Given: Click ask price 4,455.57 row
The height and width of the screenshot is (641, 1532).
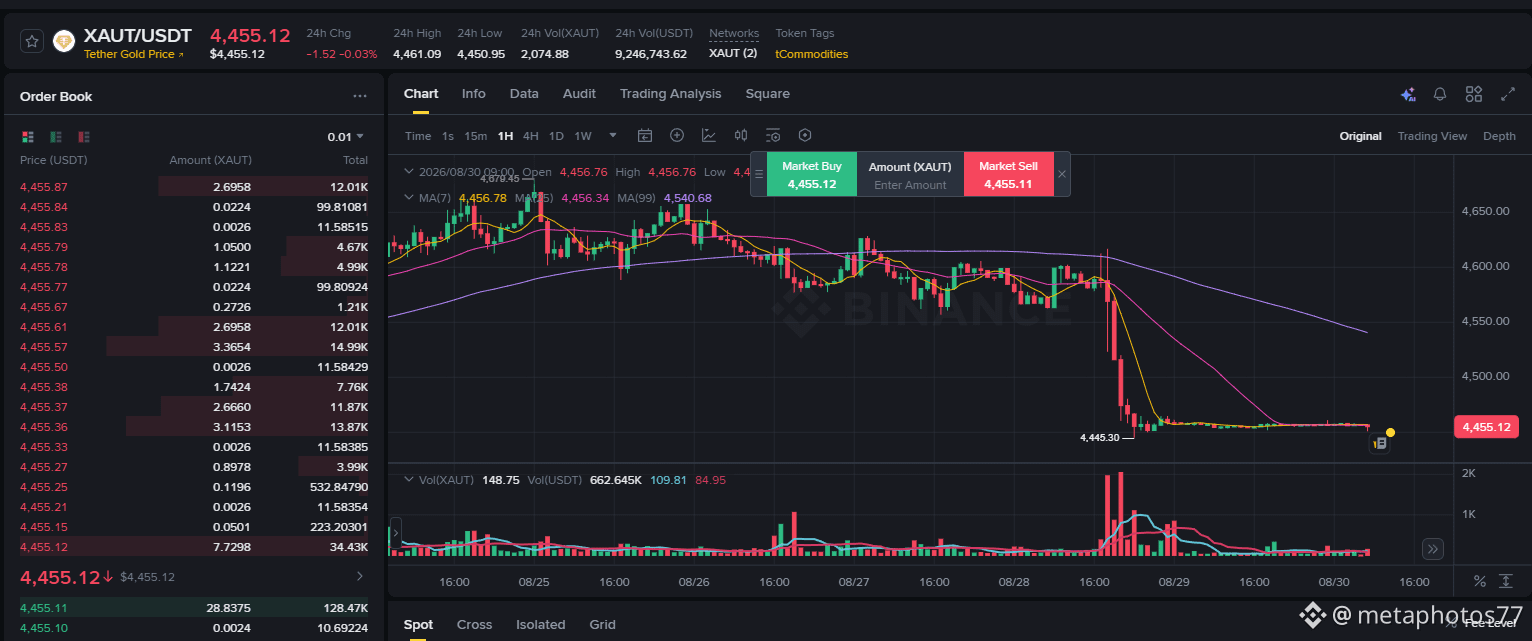Looking at the screenshot, I should click(x=194, y=347).
